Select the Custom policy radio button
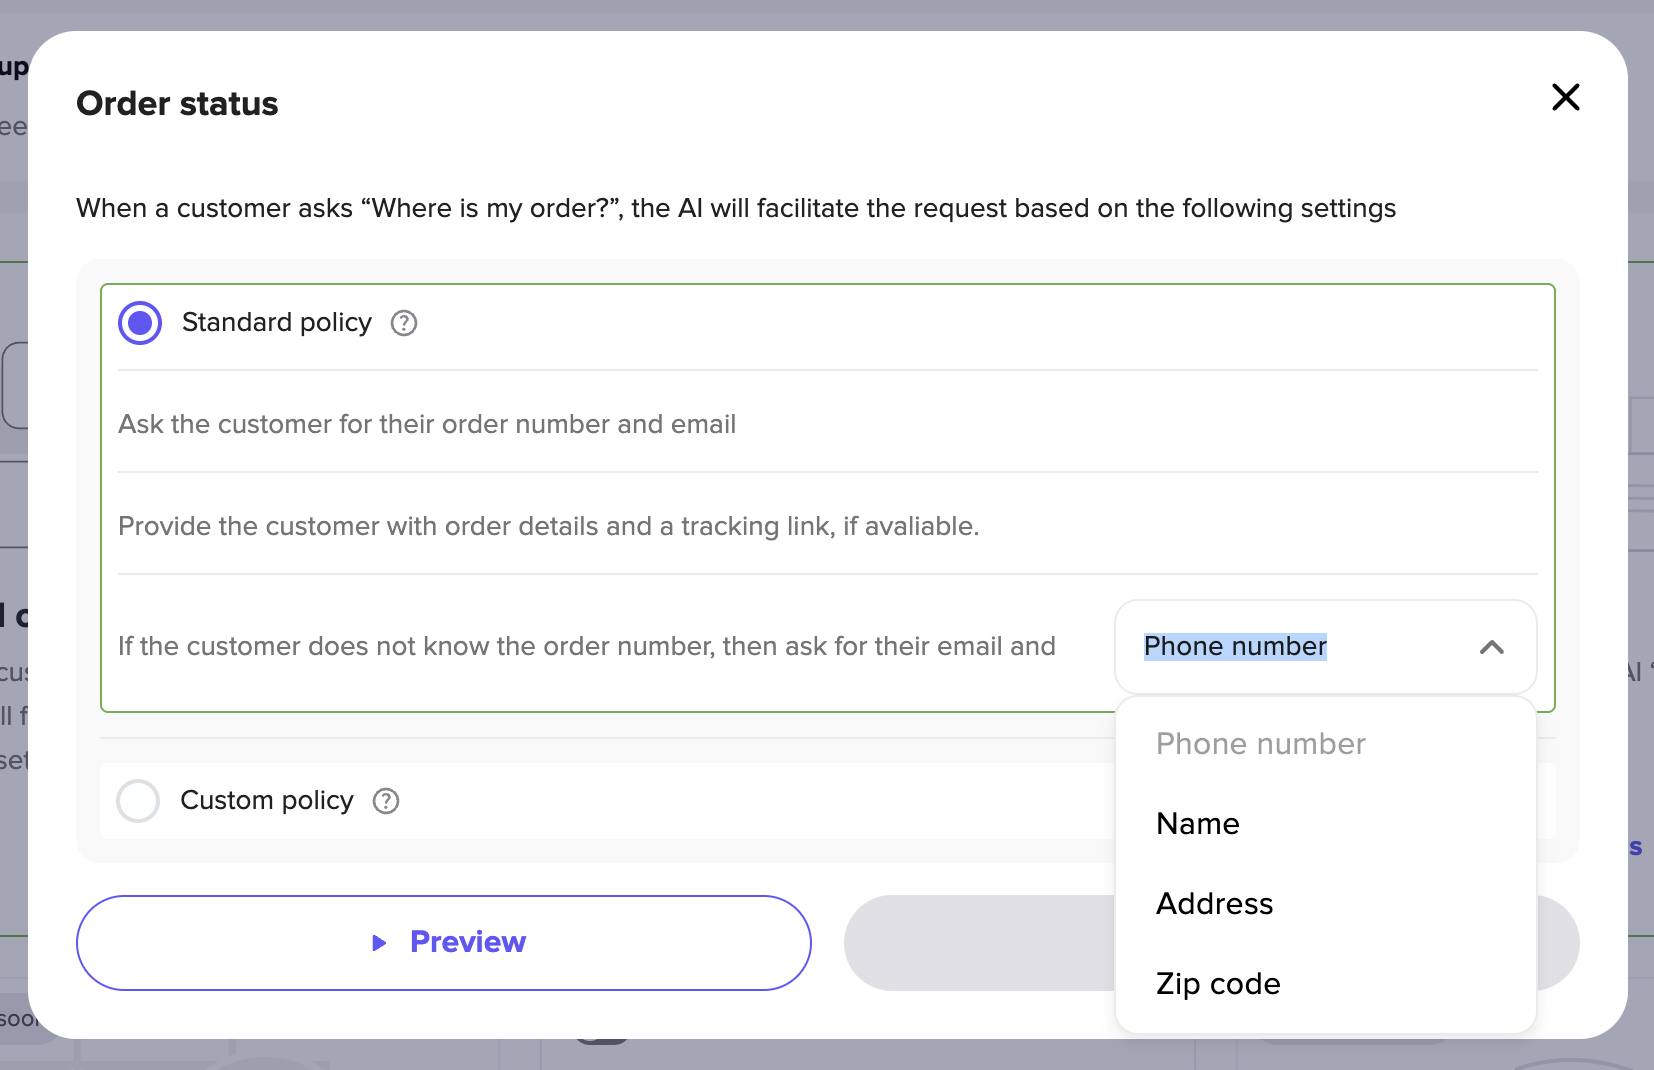The height and width of the screenshot is (1070, 1654). click(138, 801)
